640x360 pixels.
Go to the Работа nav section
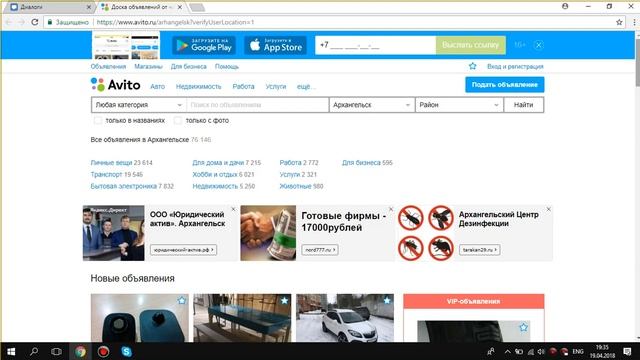(x=243, y=87)
